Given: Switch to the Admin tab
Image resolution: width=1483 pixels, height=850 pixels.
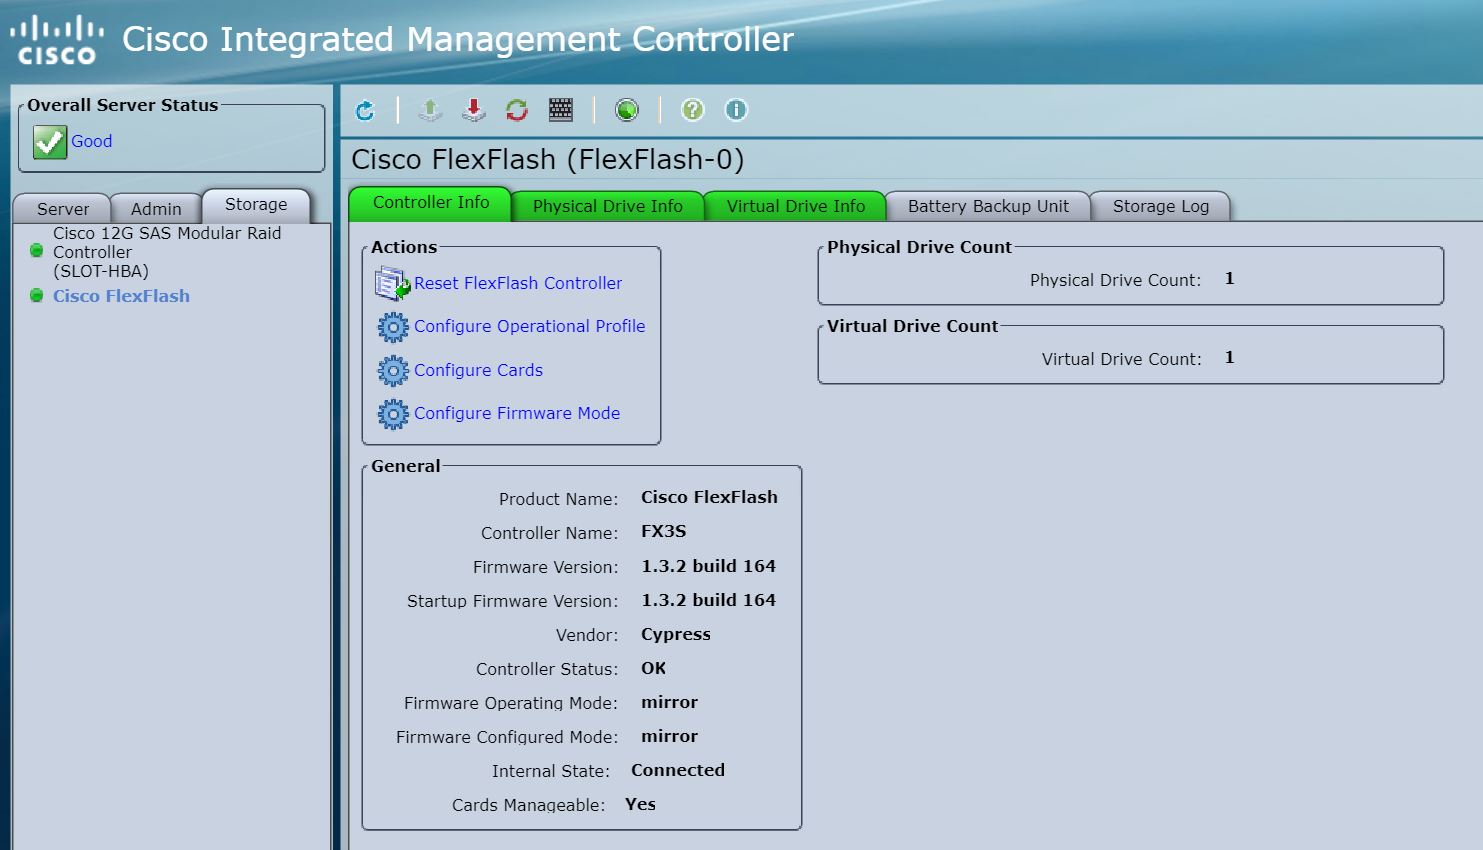Looking at the screenshot, I should 155,208.
